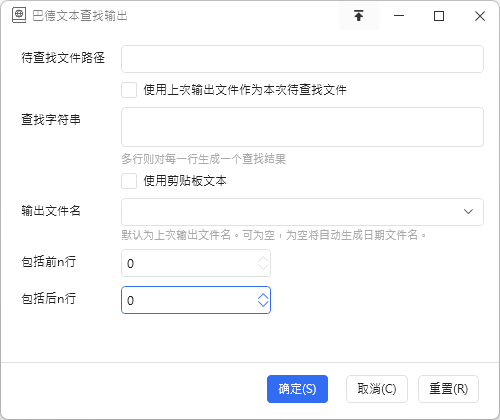Image resolution: width=500 pixels, height=420 pixels.
Task: Increase the 包括前n行 value
Action: click(x=263, y=260)
